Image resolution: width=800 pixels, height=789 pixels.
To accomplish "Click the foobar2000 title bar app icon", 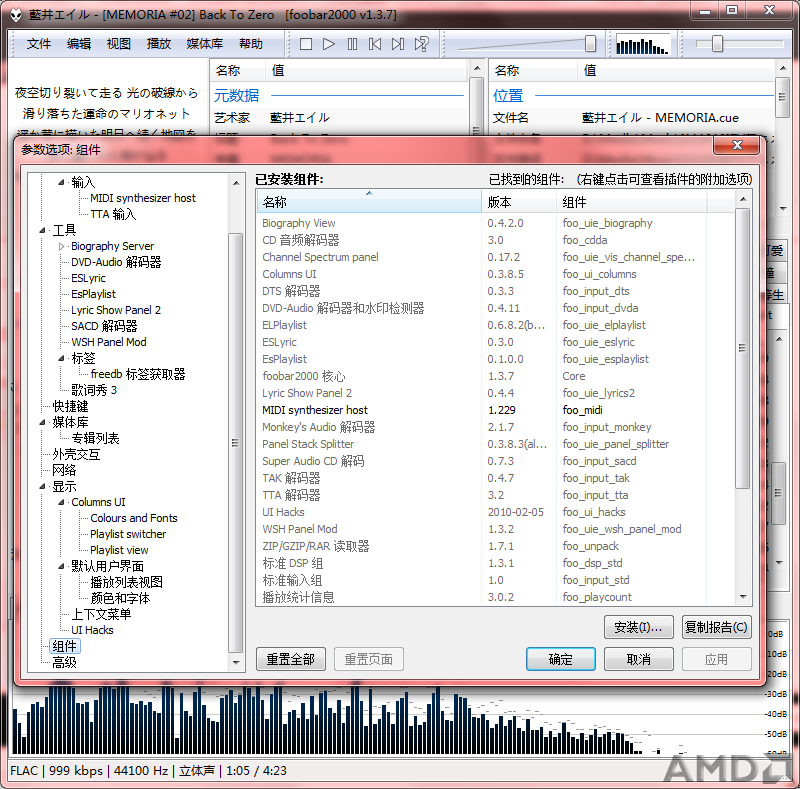I will tap(16, 14).
